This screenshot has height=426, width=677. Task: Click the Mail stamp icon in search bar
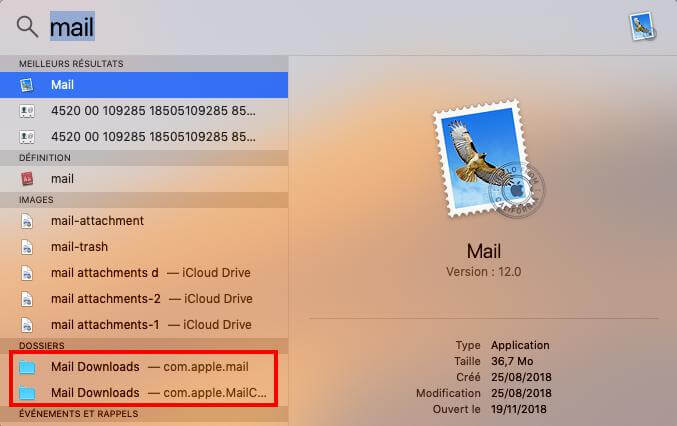642,27
